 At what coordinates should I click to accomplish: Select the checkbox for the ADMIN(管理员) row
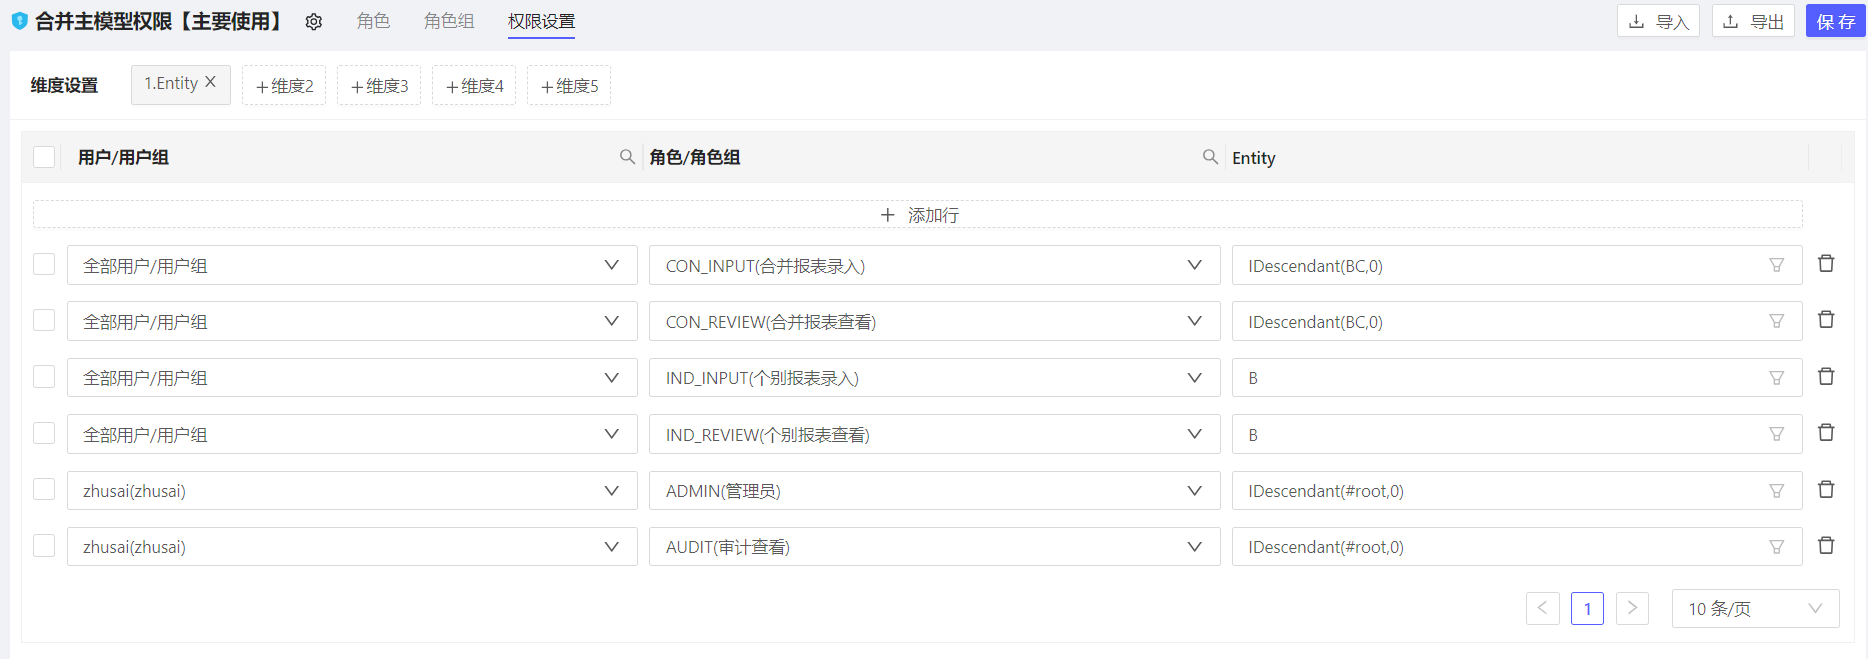(x=44, y=490)
